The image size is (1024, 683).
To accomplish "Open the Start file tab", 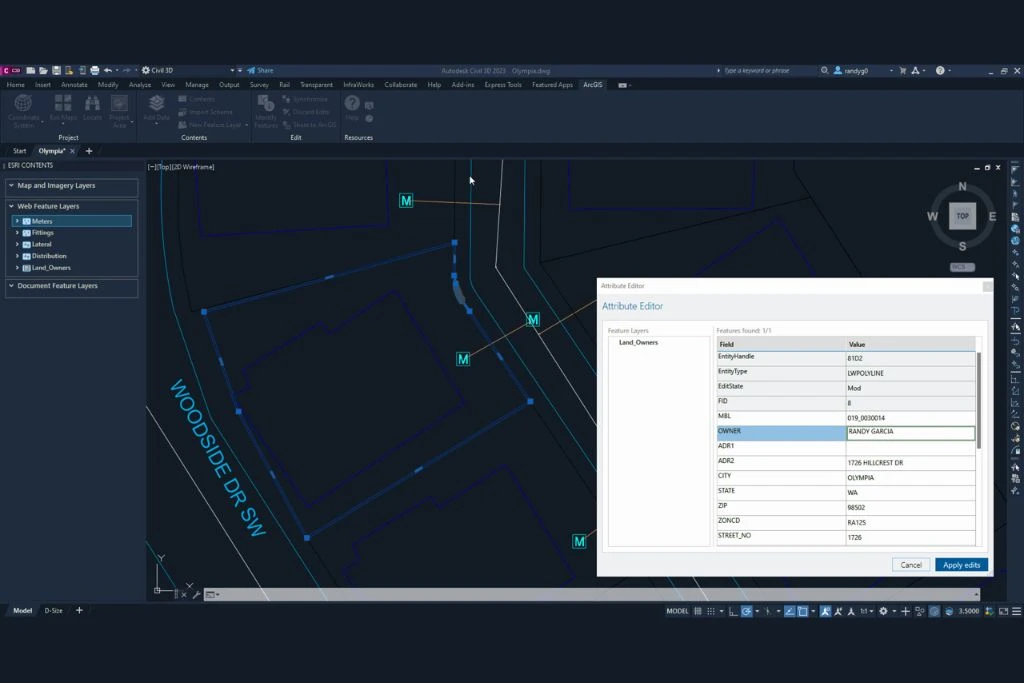I will point(20,151).
